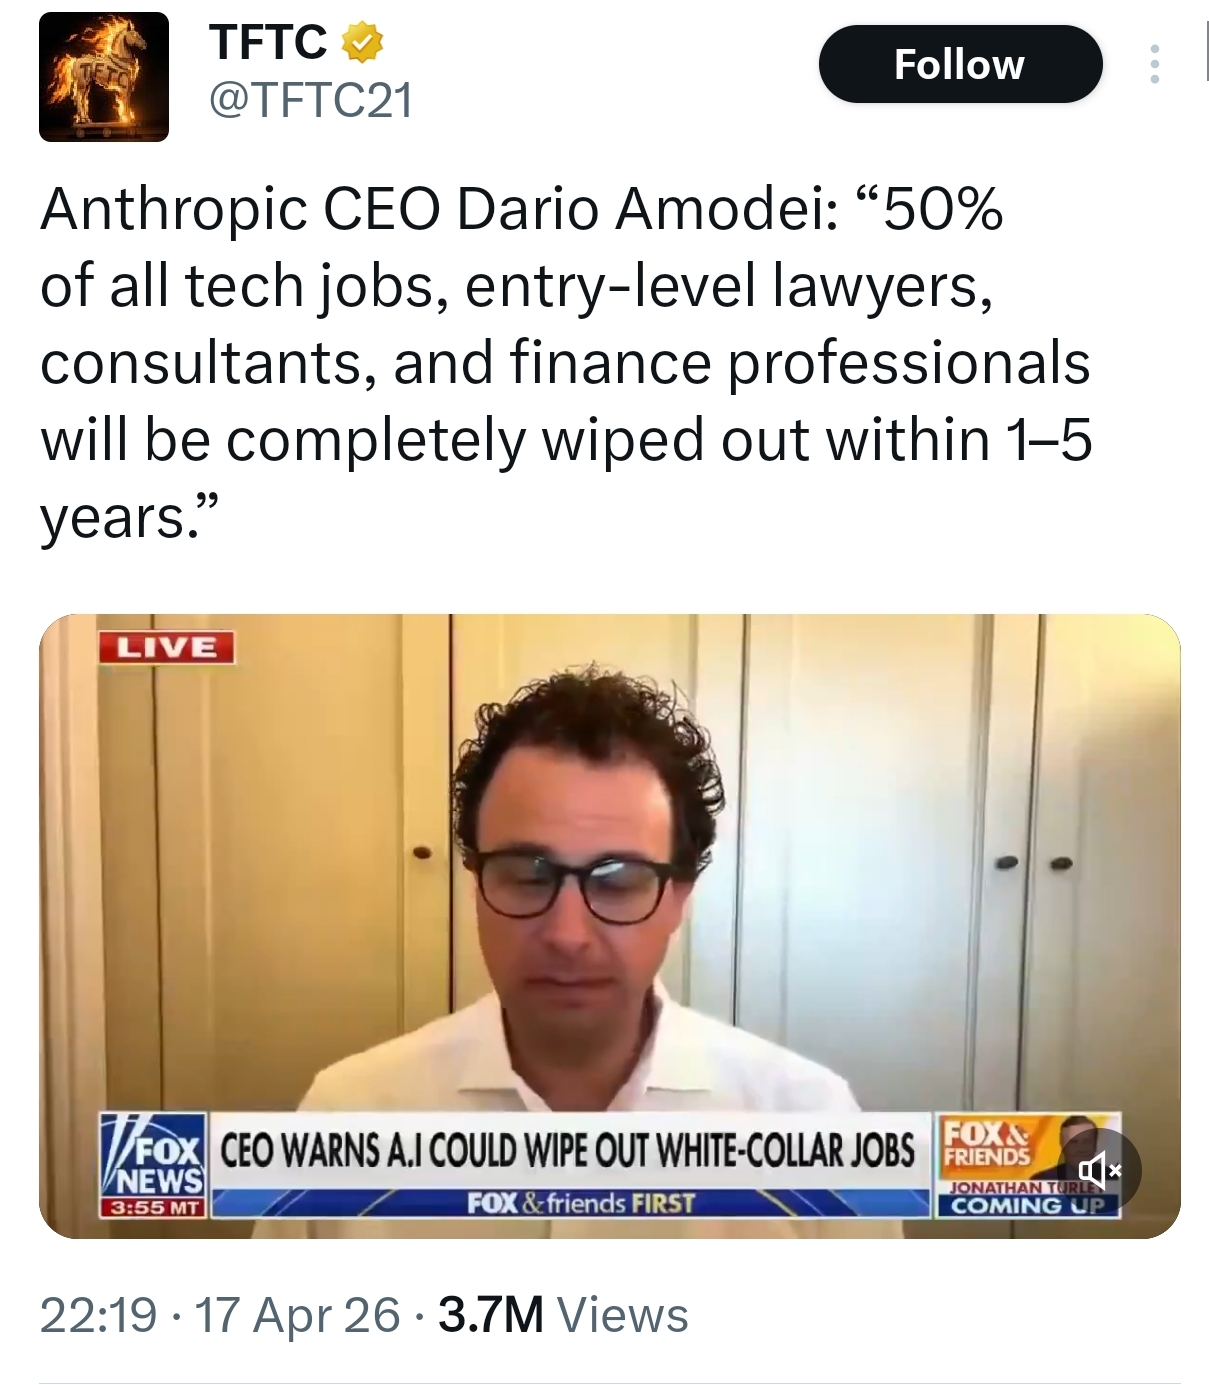Open the TFTC flaming horse profile avatar
This screenshot has height=1385, width=1209.
[x=104, y=77]
